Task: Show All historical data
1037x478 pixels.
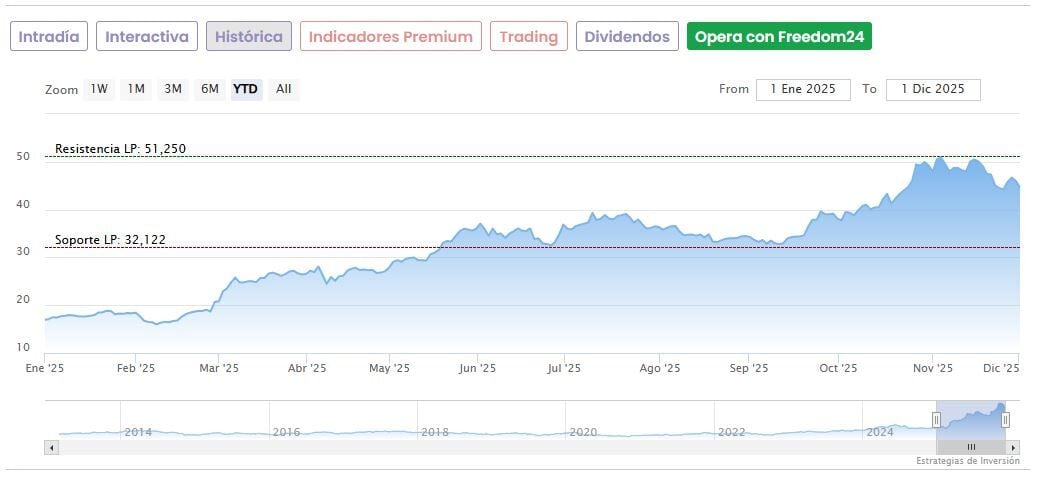Action: tap(284, 89)
